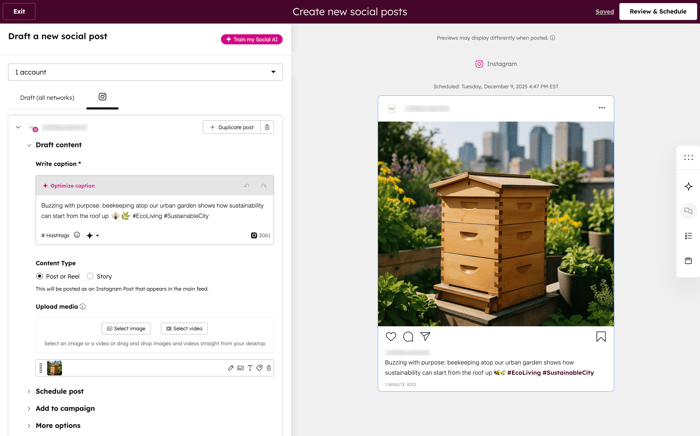Open the AI sparkle caption menu
Viewport: 700px width, 436px height.
coord(92,235)
